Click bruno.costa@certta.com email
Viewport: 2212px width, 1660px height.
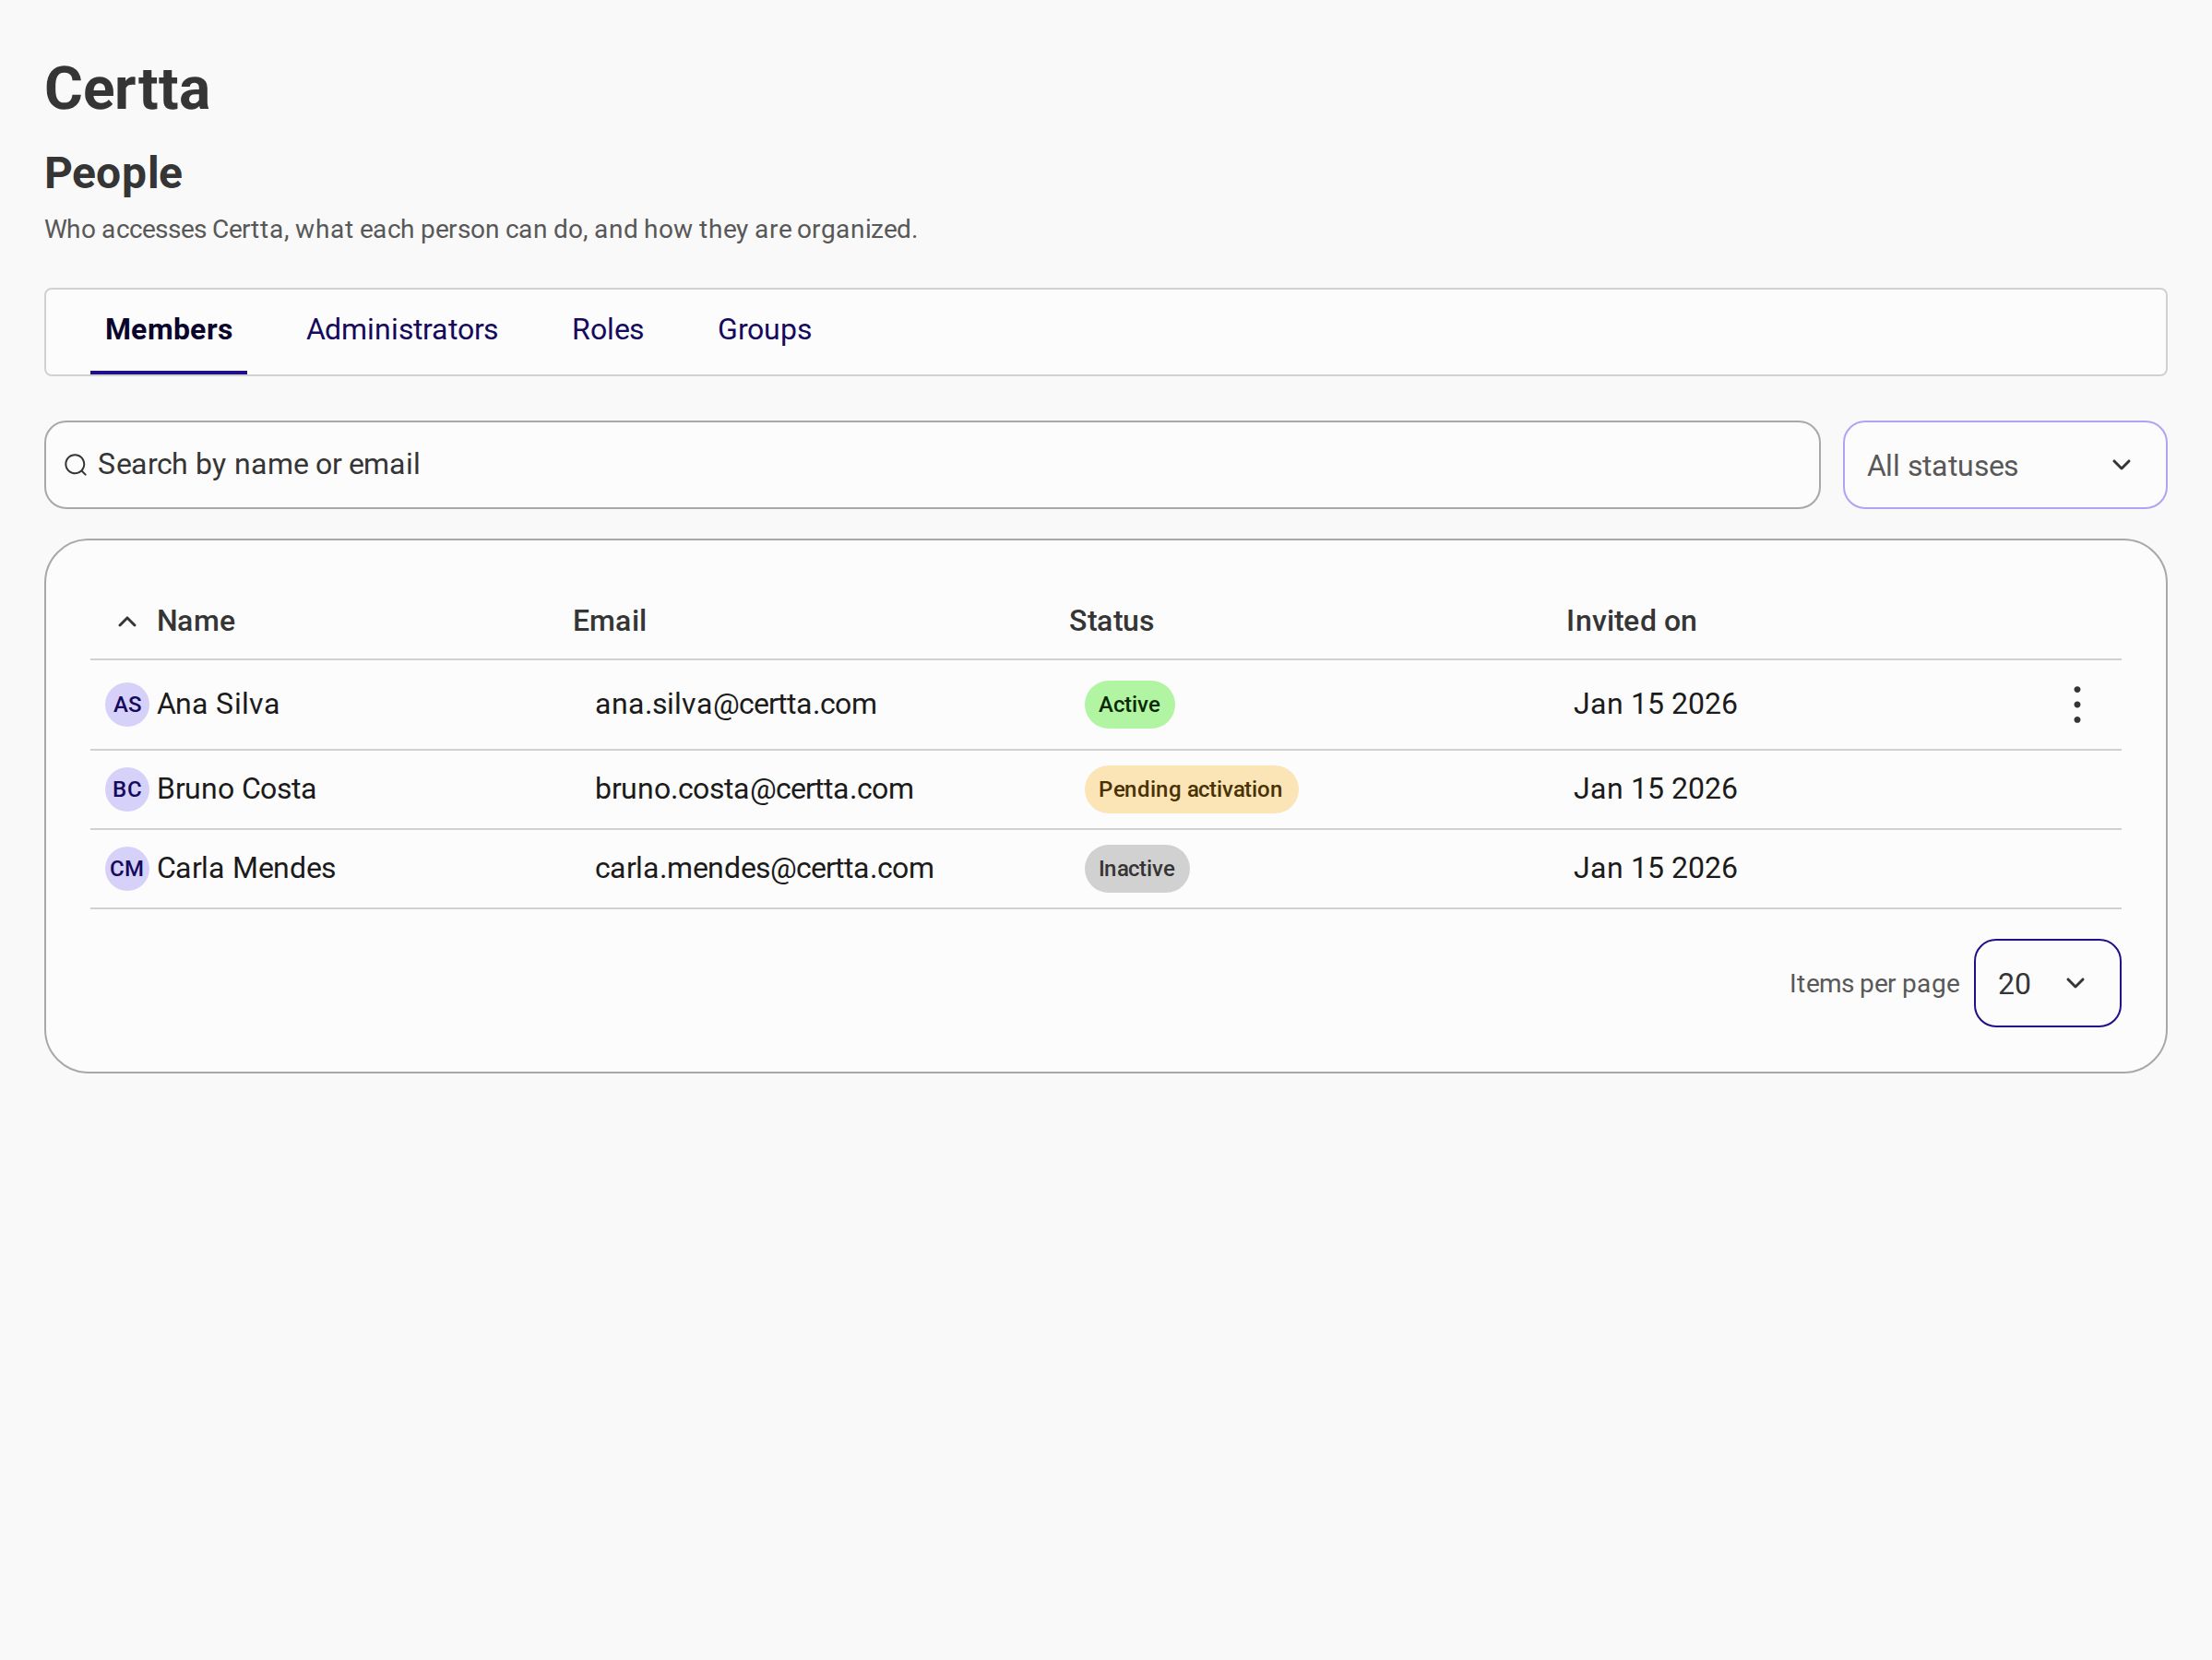click(754, 789)
